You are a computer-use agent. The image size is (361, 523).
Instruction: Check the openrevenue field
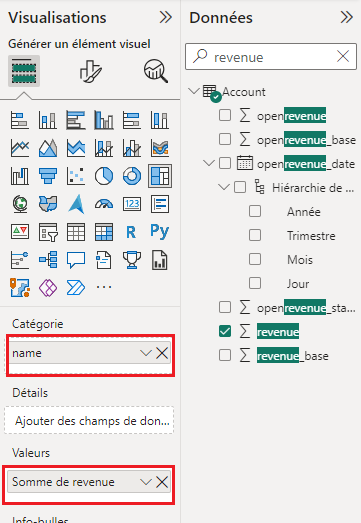(225, 115)
